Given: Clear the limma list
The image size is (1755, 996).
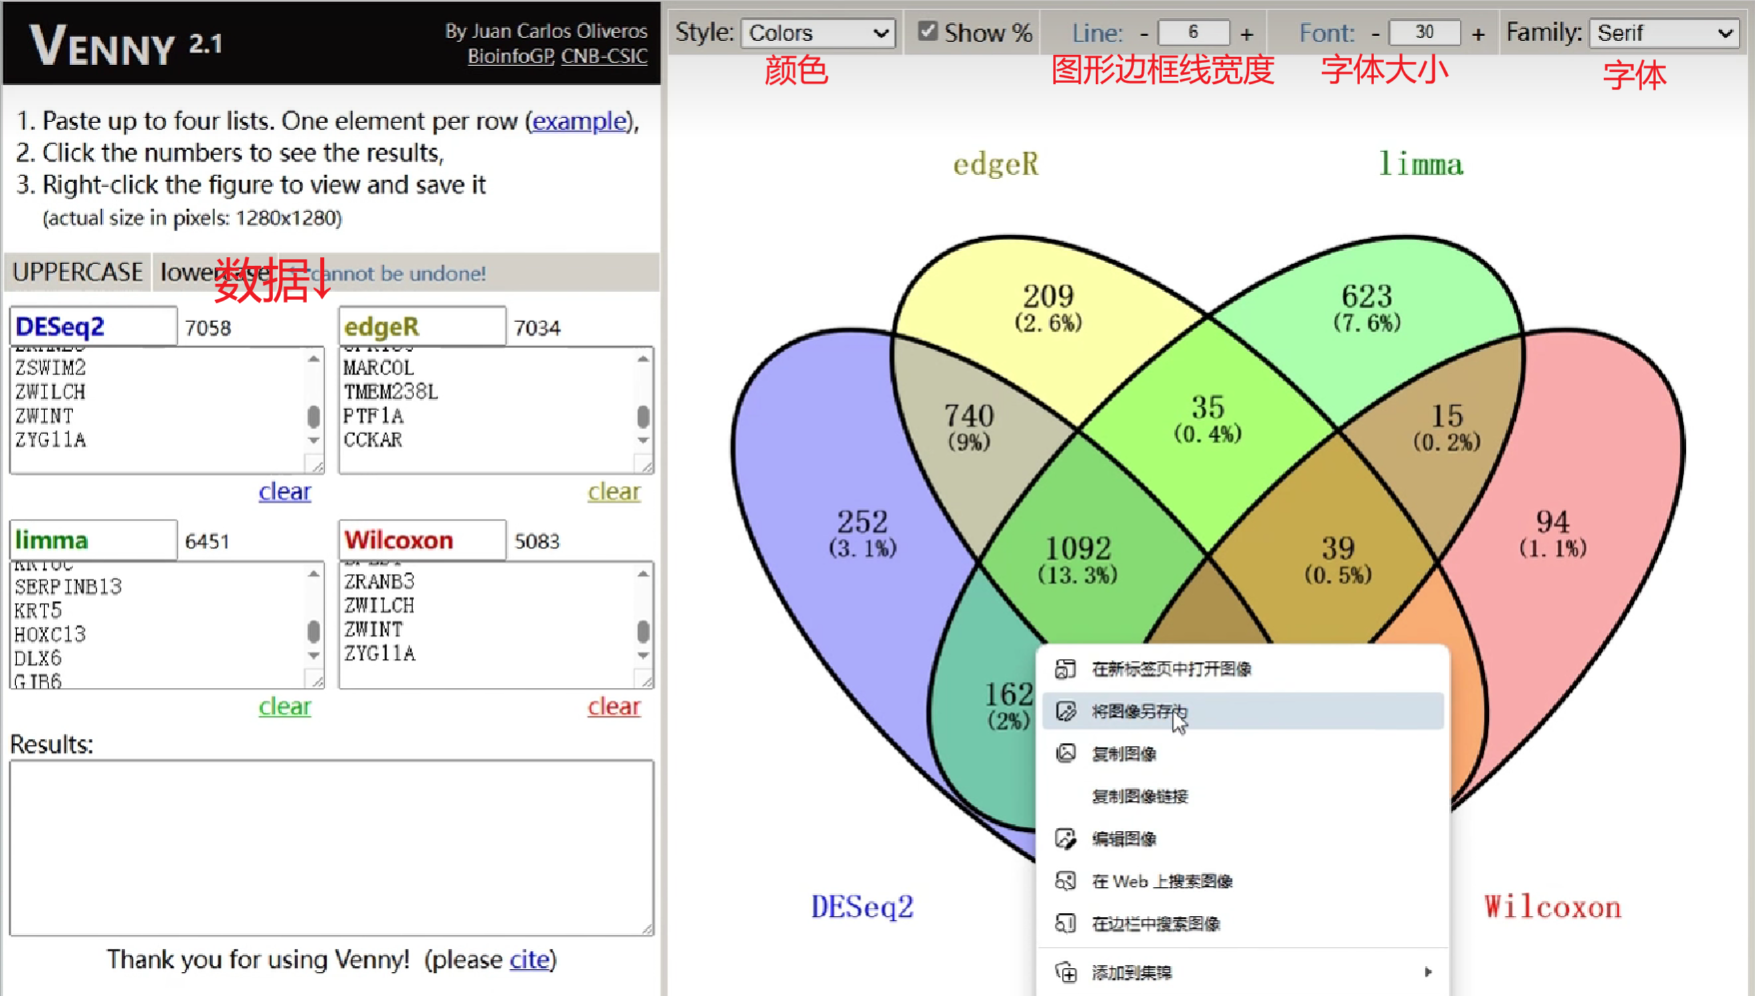Looking at the screenshot, I should pos(285,706).
